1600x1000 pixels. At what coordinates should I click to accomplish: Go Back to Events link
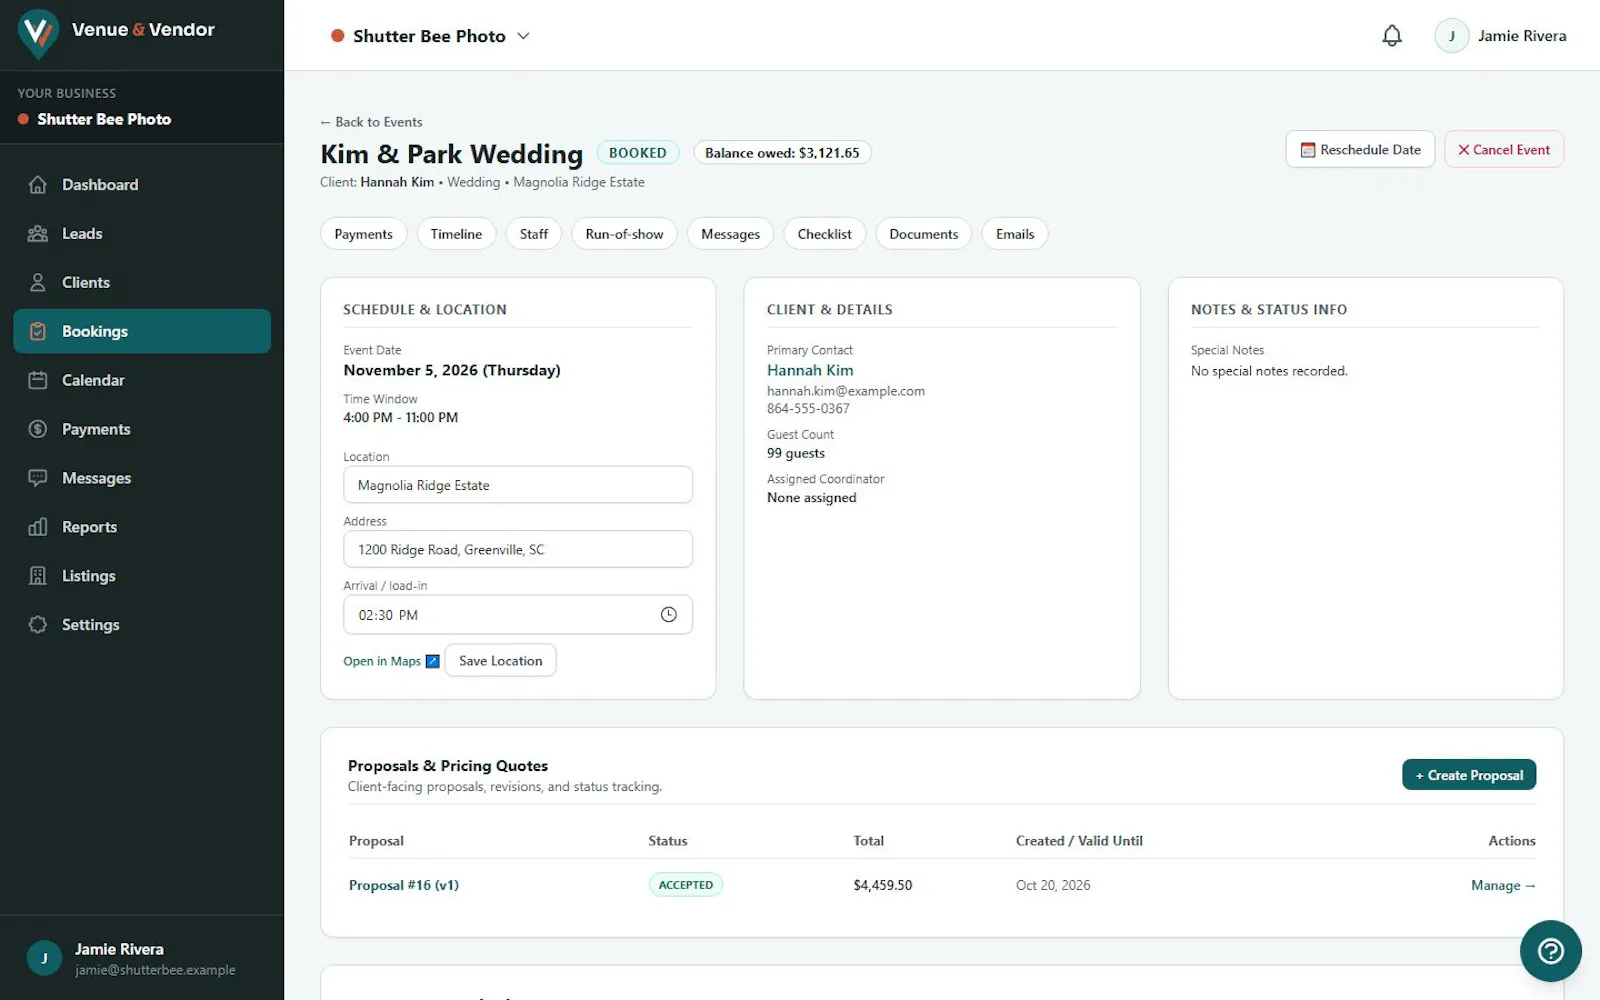click(371, 122)
